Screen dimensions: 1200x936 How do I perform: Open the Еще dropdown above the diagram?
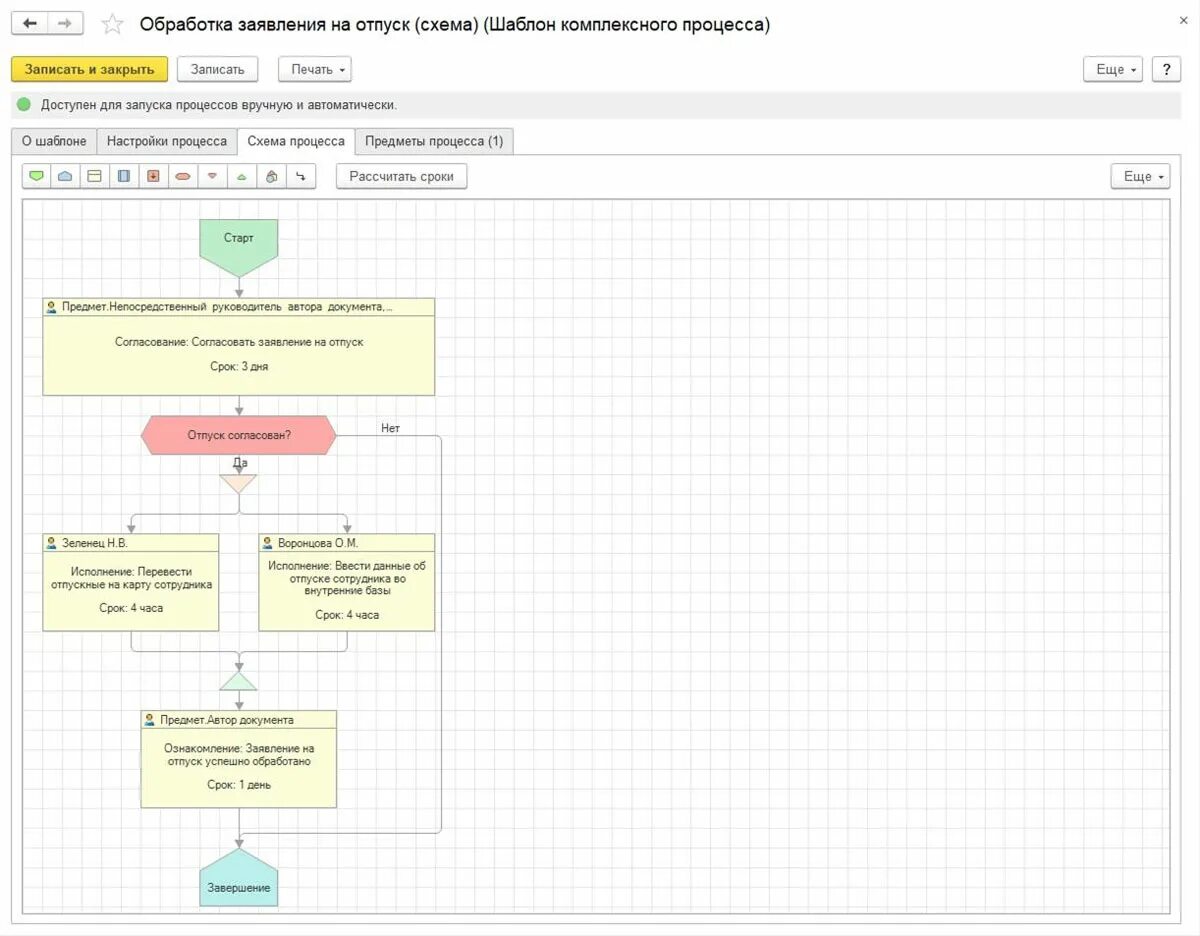pyautogui.click(x=1141, y=176)
